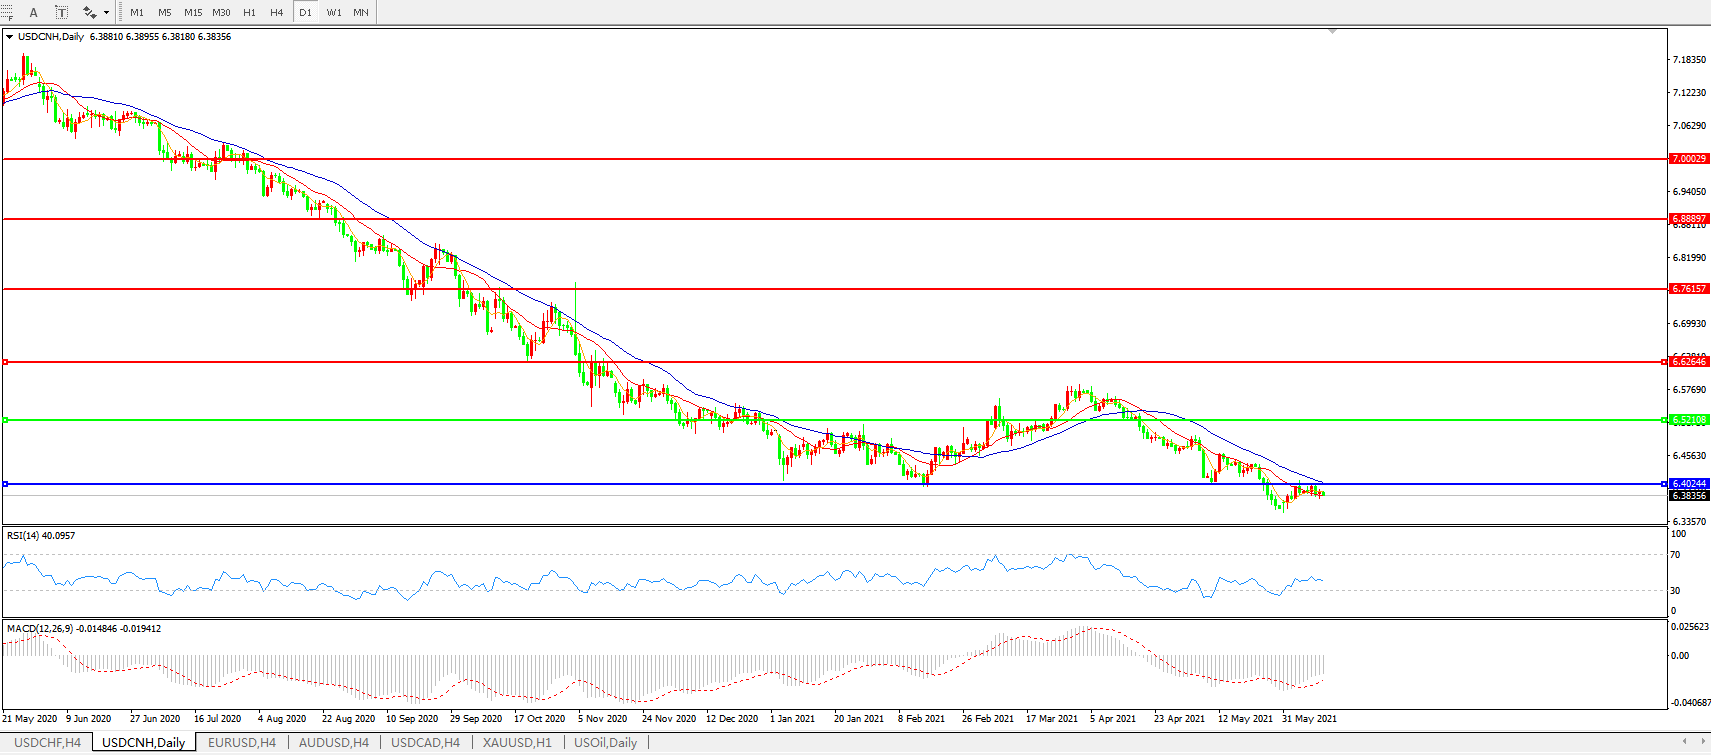The width and height of the screenshot is (1711, 755).
Task: Switch timeframe to H4
Action: [277, 12]
